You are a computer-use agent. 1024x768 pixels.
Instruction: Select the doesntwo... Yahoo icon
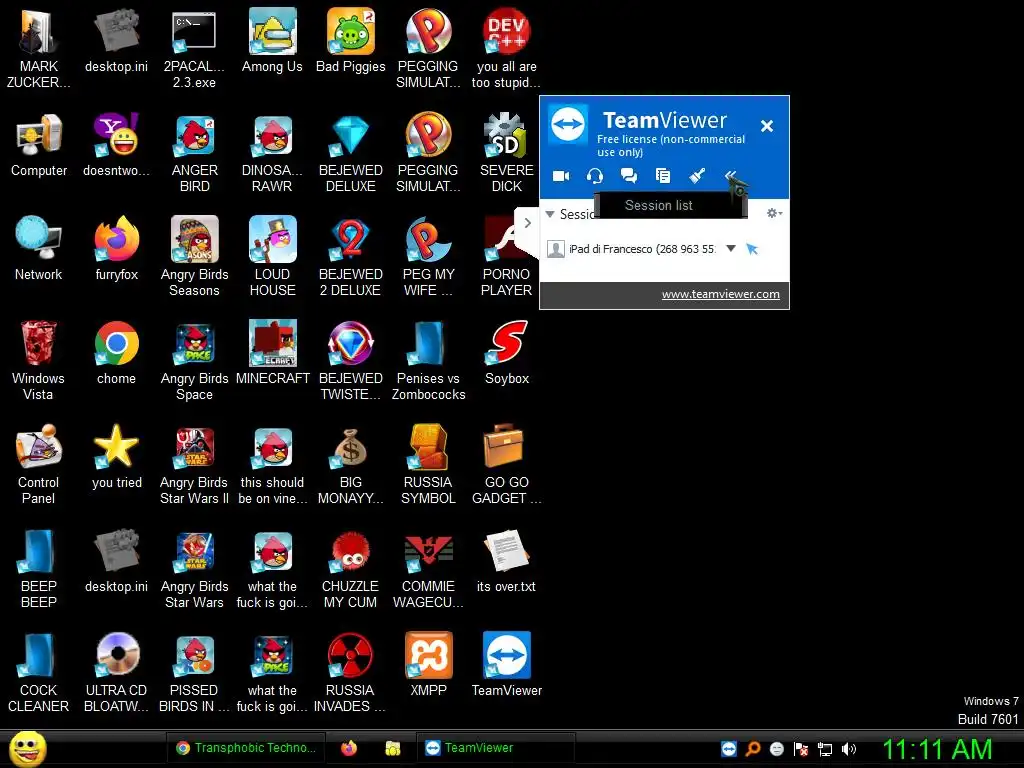click(x=116, y=145)
